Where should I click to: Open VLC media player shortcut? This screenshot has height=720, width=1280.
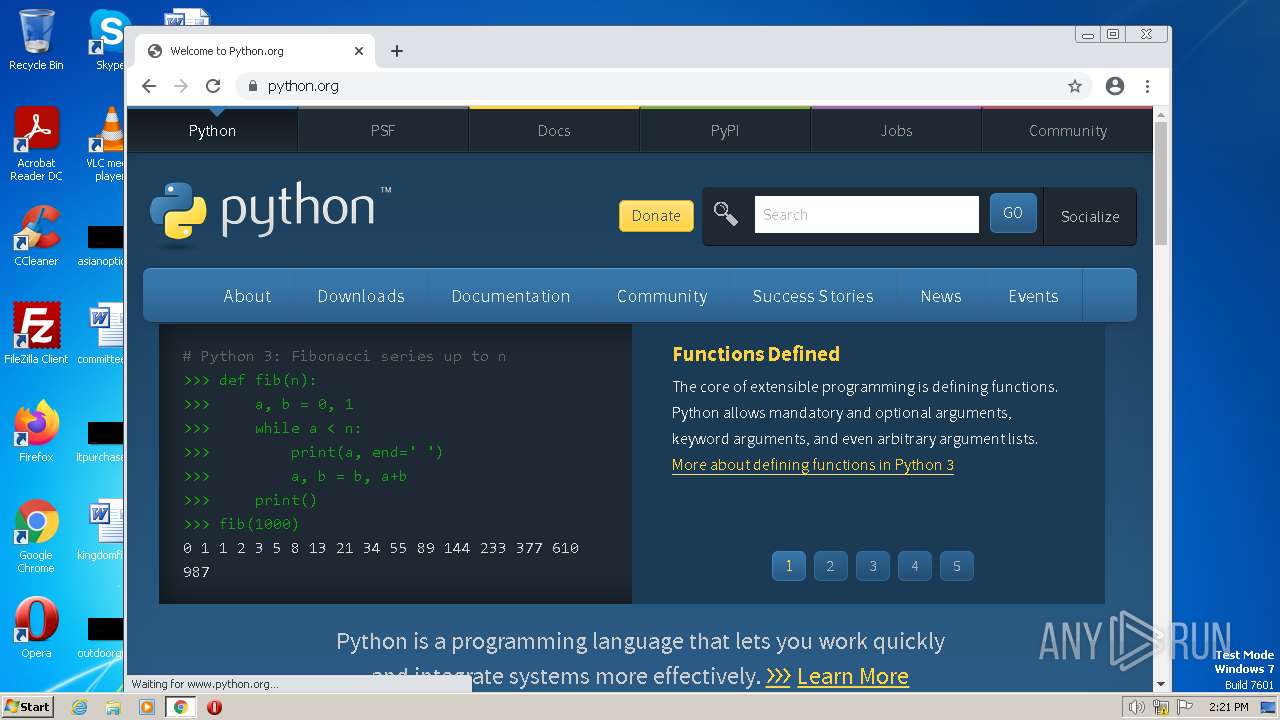pos(105,144)
